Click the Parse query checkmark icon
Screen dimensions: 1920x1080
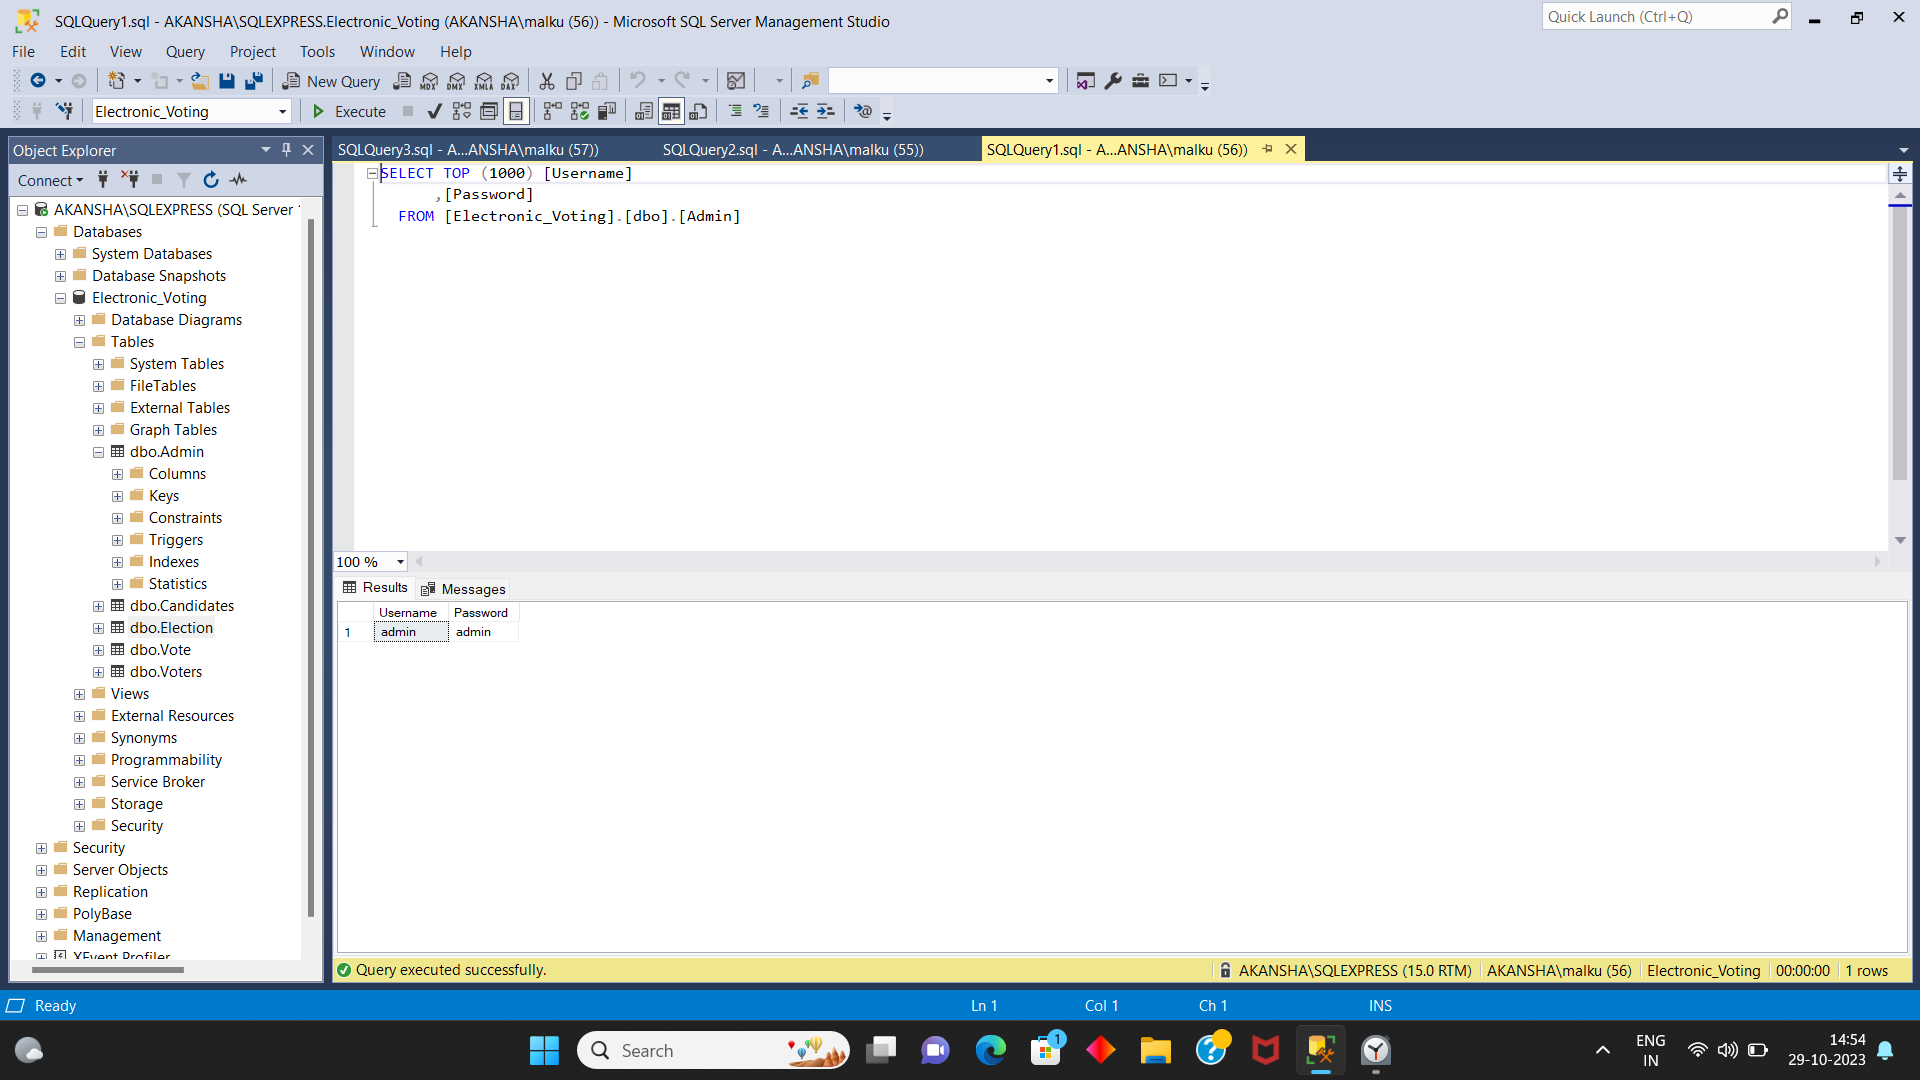pos(434,111)
